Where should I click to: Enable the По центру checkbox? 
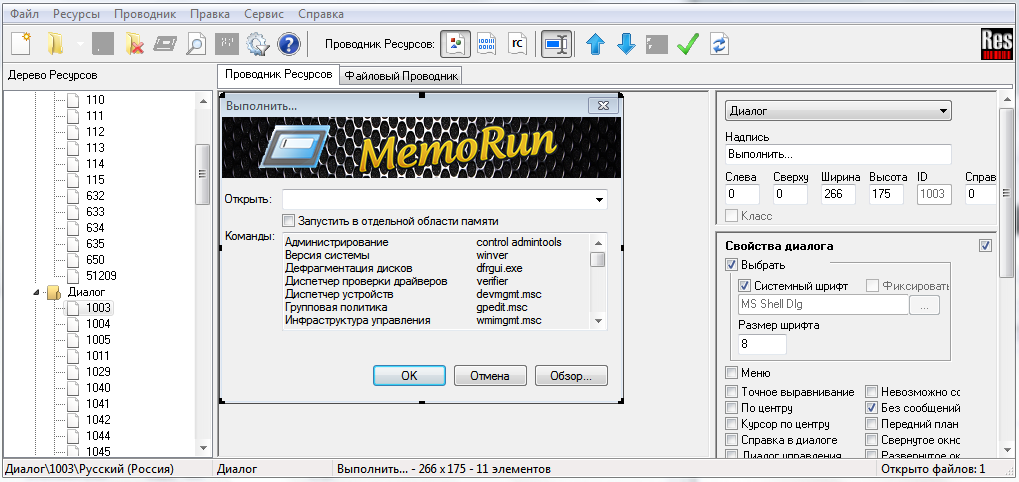pos(731,408)
